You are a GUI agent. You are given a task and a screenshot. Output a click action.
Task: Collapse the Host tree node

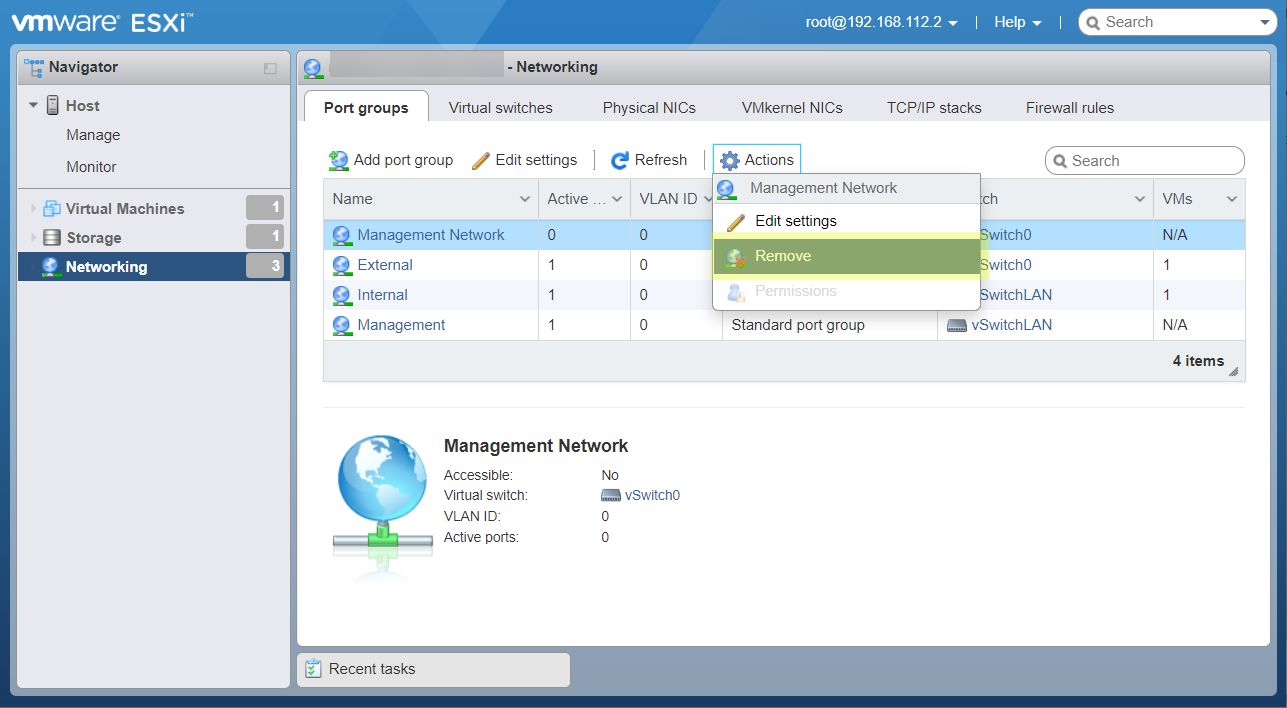pos(33,105)
